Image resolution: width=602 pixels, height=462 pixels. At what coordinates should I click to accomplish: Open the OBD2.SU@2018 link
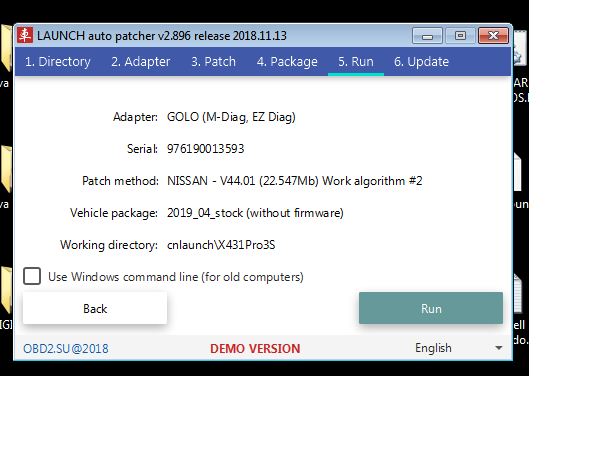point(66,349)
